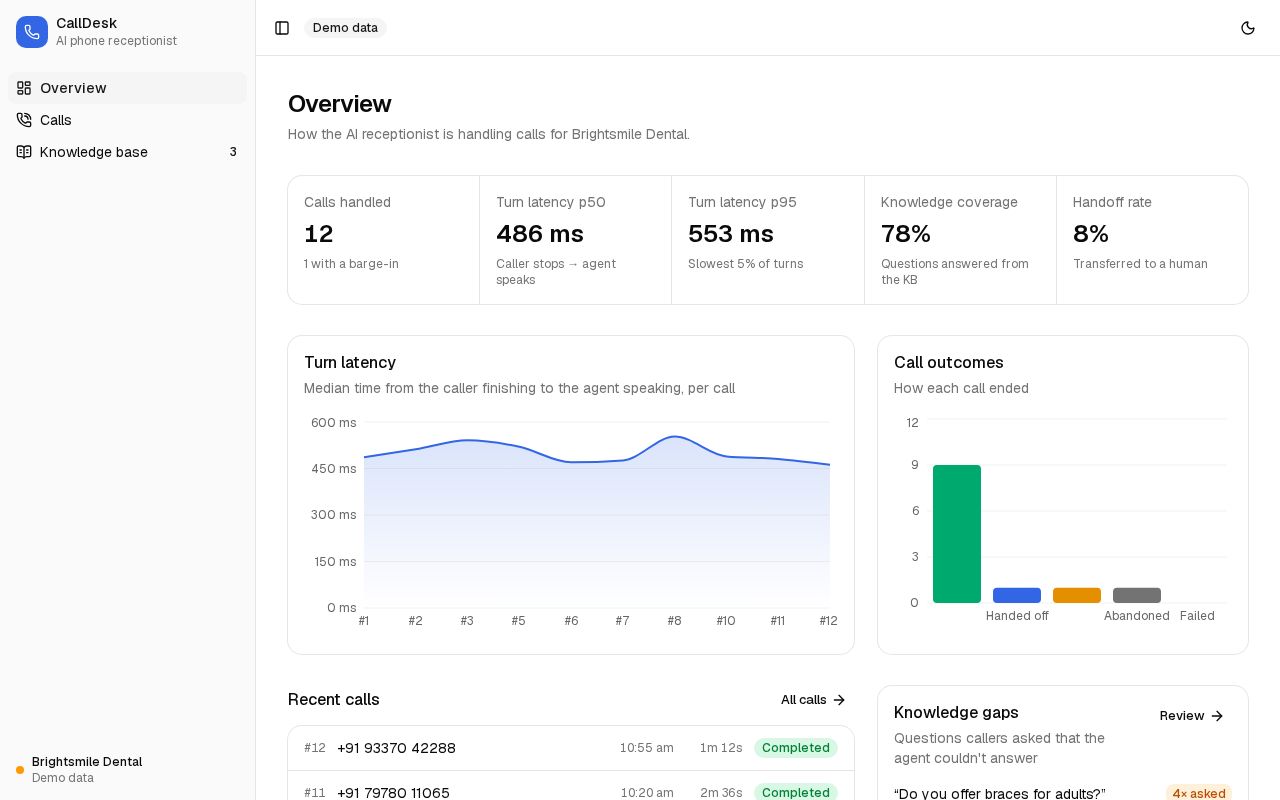Click the arrow icon next to Review
Screen dimensions: 1280x800
coord(1217,716)
